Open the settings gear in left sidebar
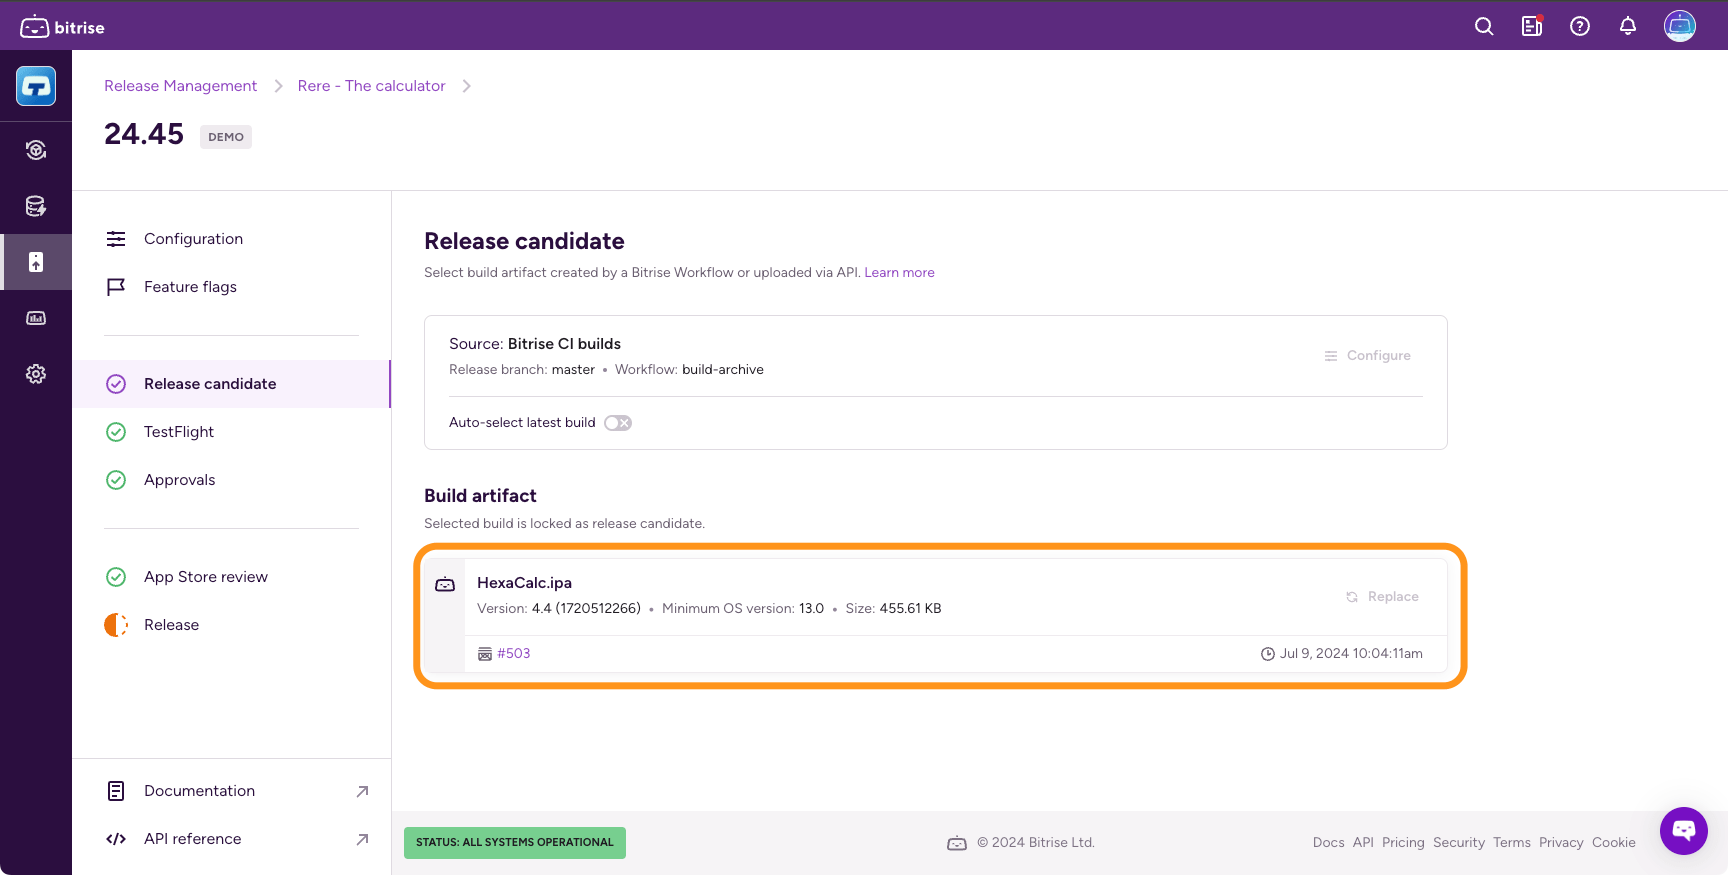The width and height of the screenshot is (1728, 875). pos(36,374)
